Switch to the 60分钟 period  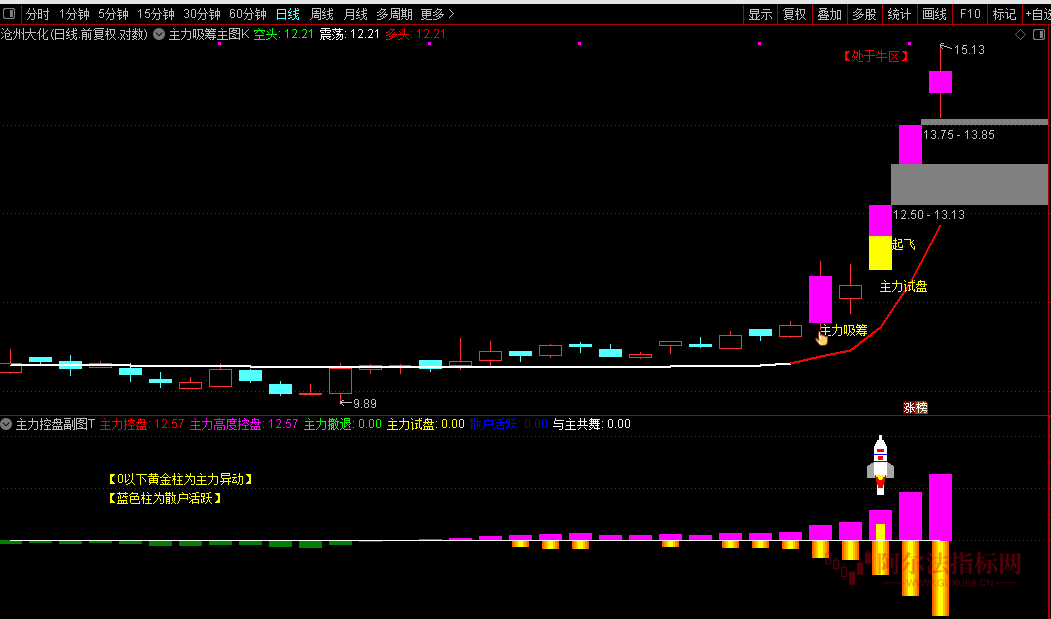[x=247, y=14]
